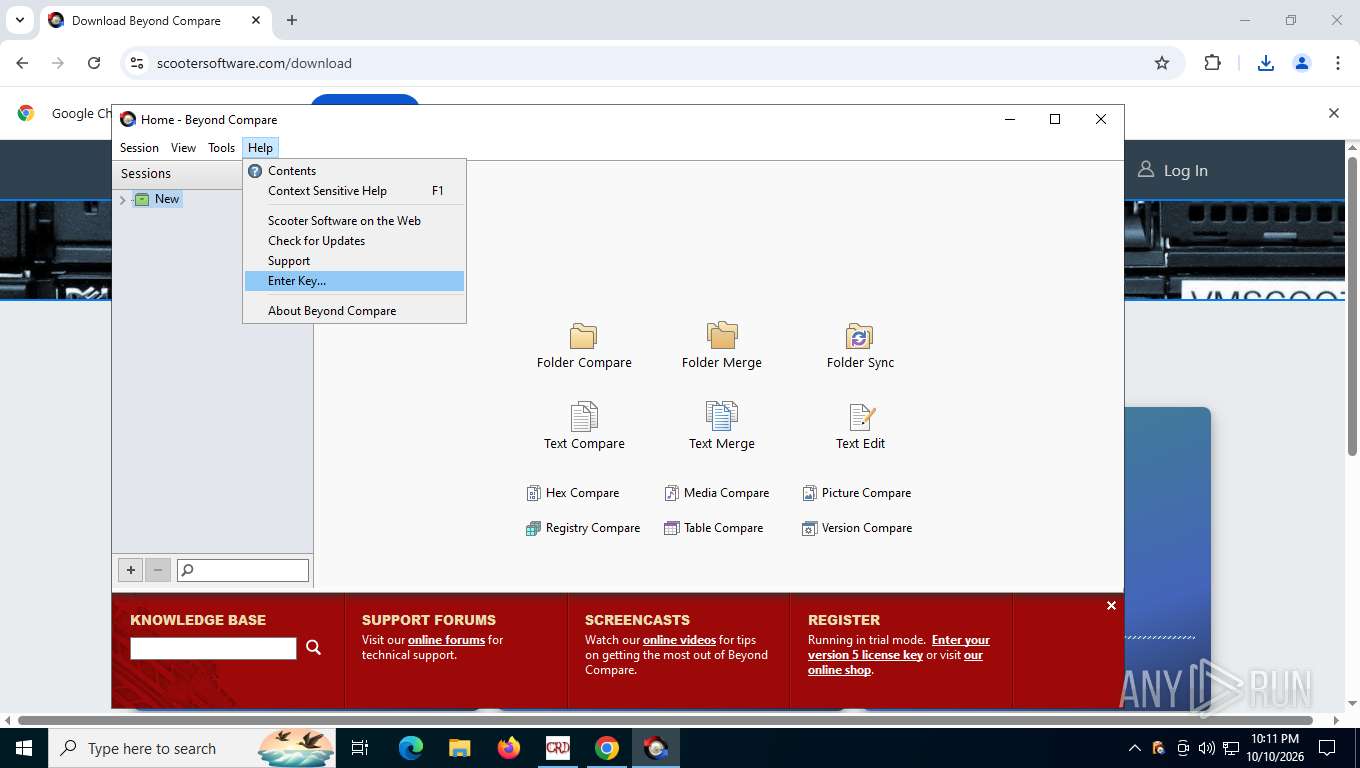Screen dimensions: 1360x768
Task: Open About Beyond Compare
Action: point(354,311)
